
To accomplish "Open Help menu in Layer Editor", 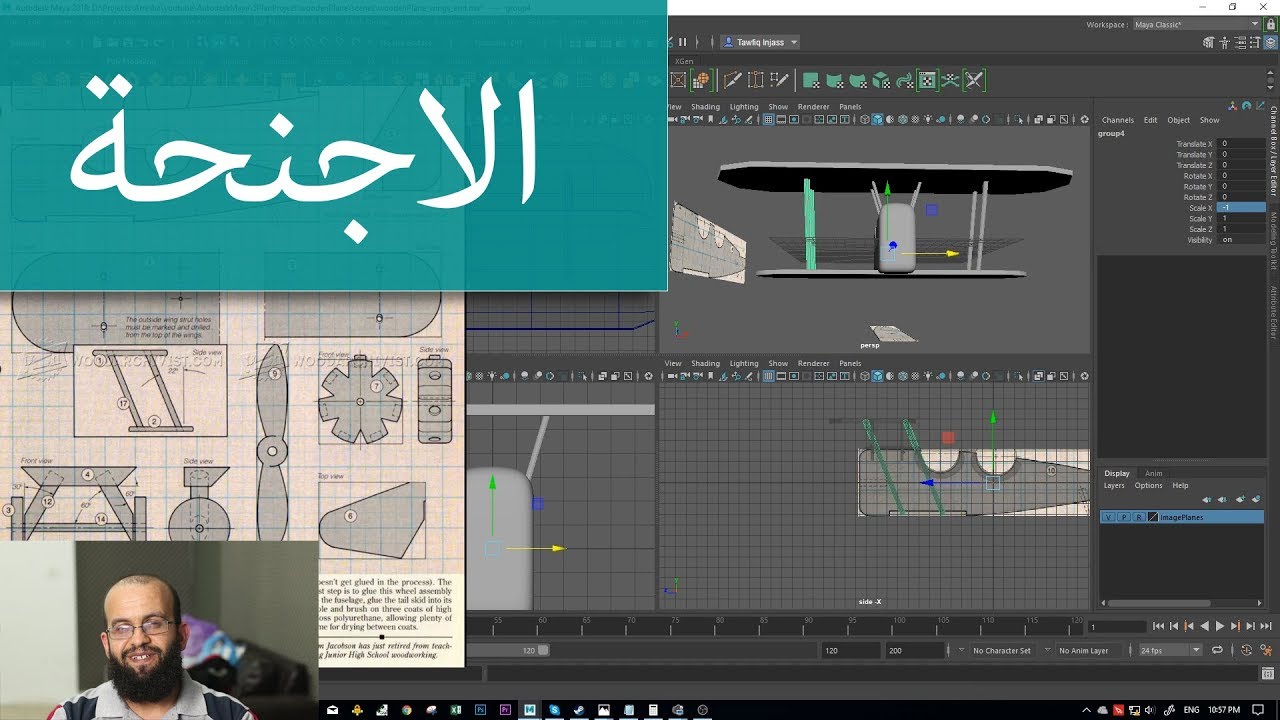I will (x=1180, y=486).
